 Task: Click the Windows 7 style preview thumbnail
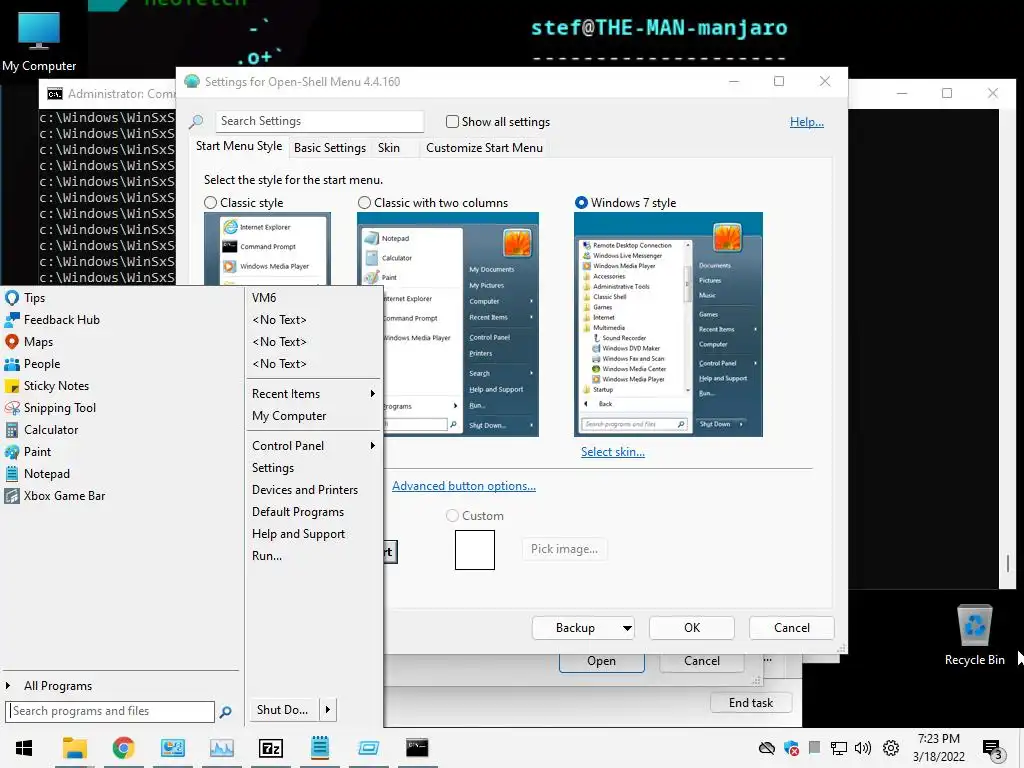point(668,325)
